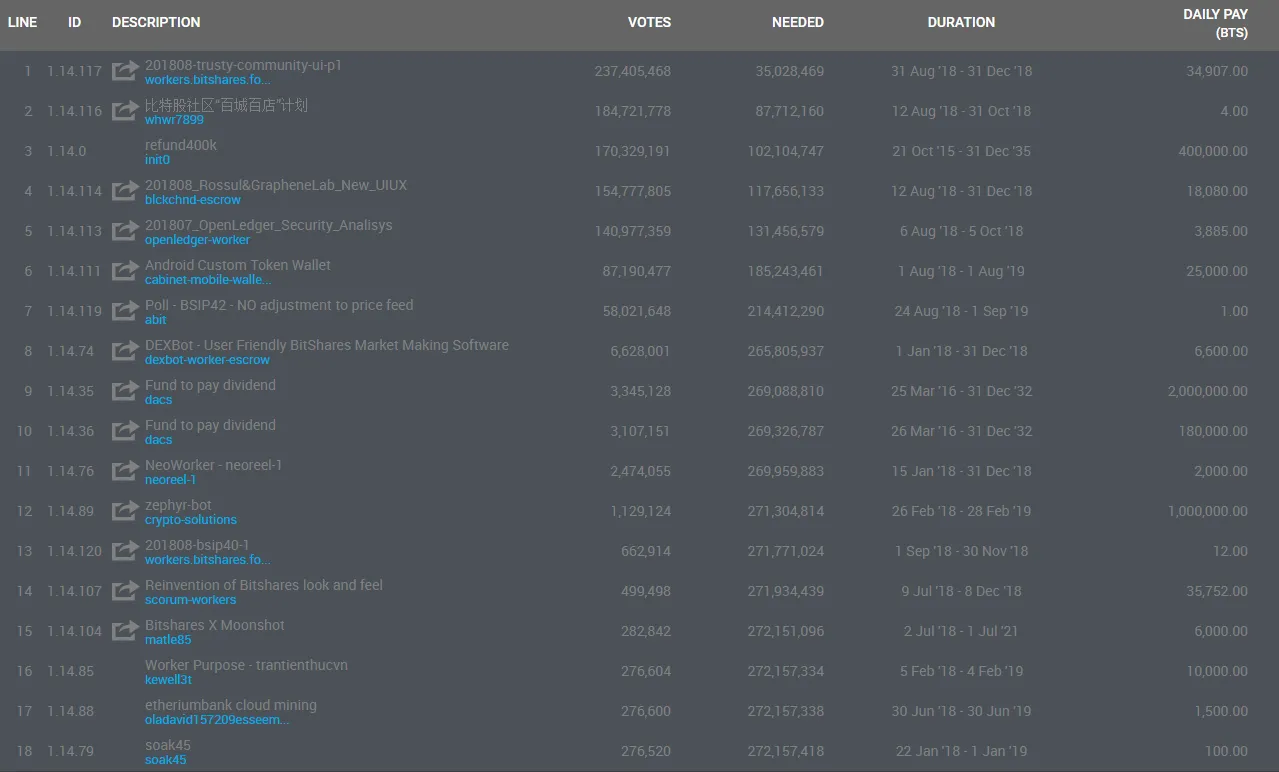Sort by LINE column header
This screenshot has width=1279, height=772.
[x=22, y=22]
